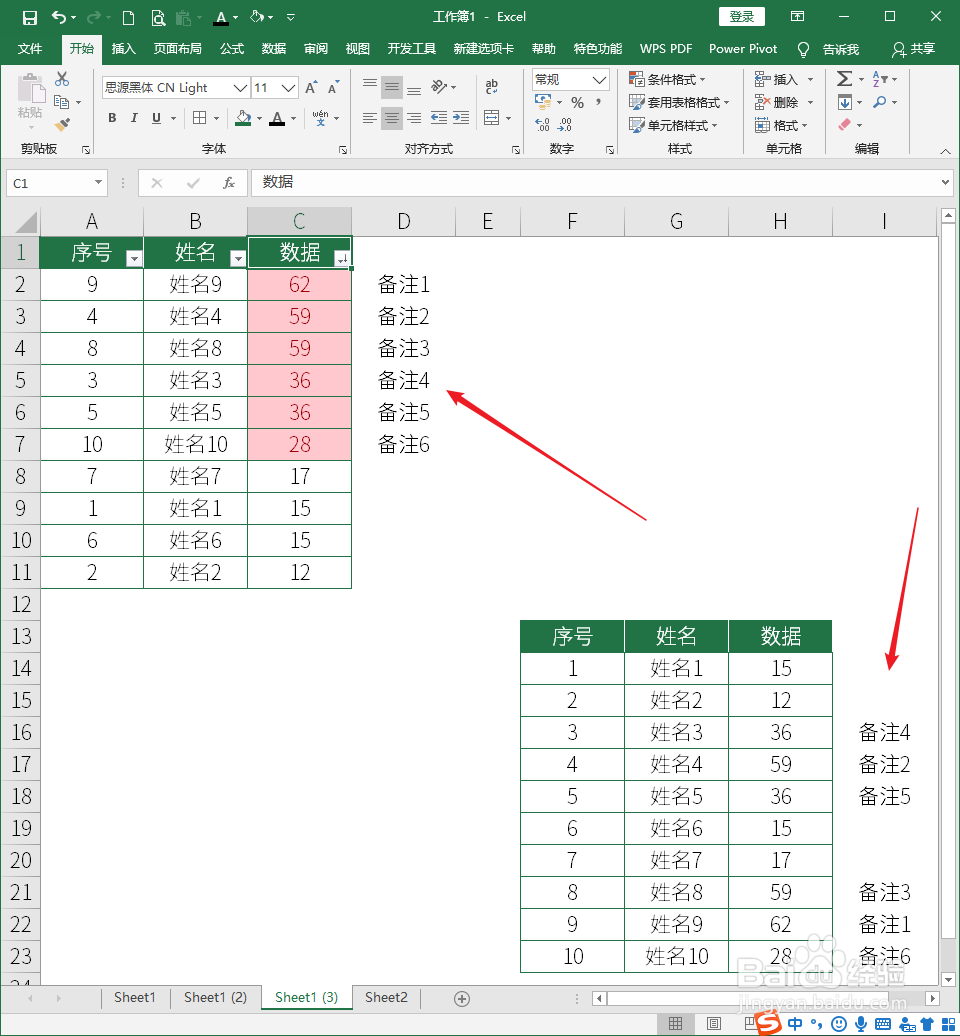The width and height of the screenshot is (960, 1036).
Task: Click the Merge and Center icon
Action: point(492,118)
